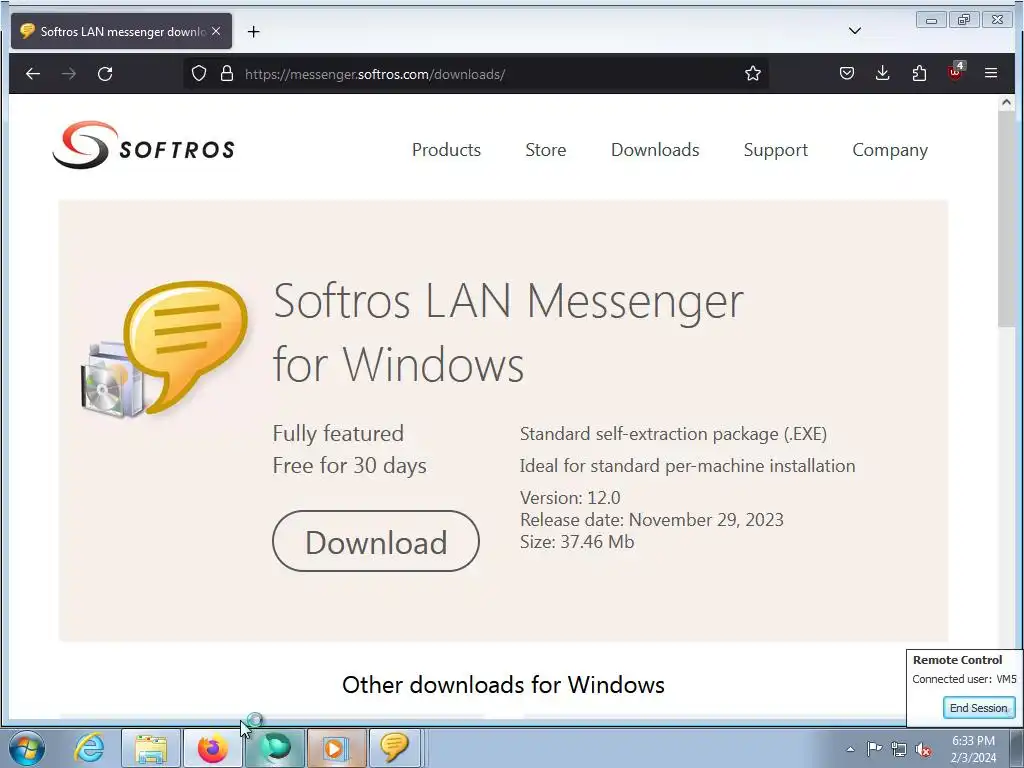This screenshot has width=1024, height=768.
Task: Open the extensions puzzle icon
Action: coord(919,74)
